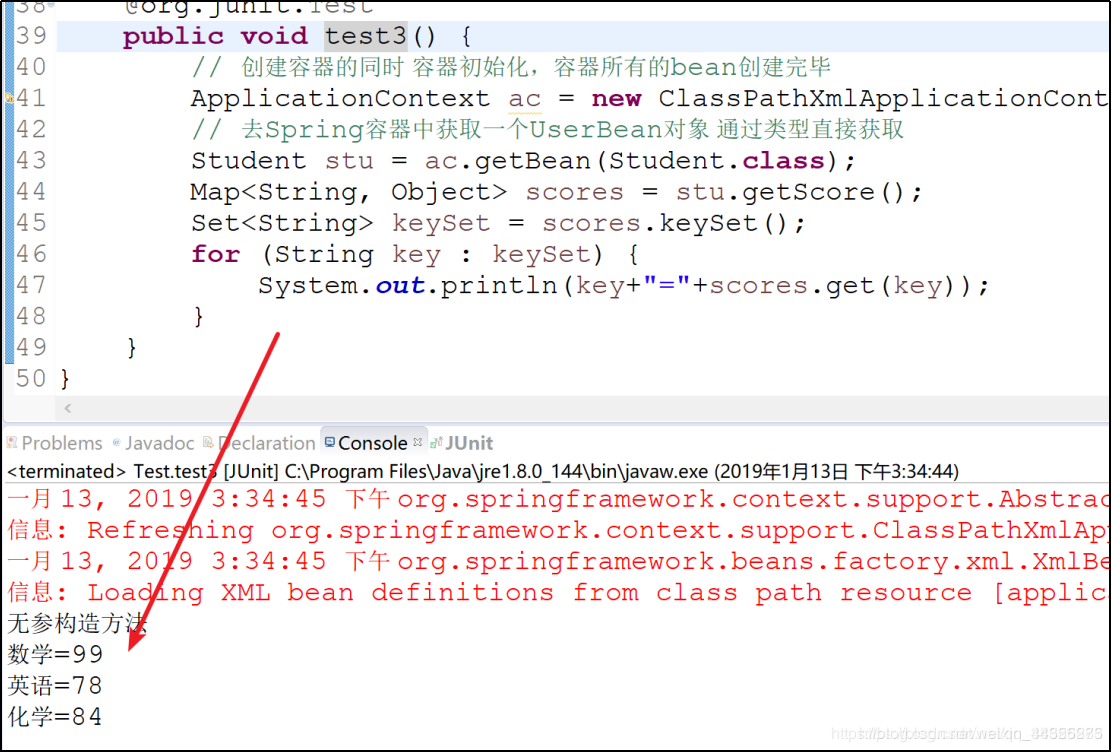The height and width of the screenshot is (752, 1112).
Task: Open the Javadoc tab
Action: 153,443
